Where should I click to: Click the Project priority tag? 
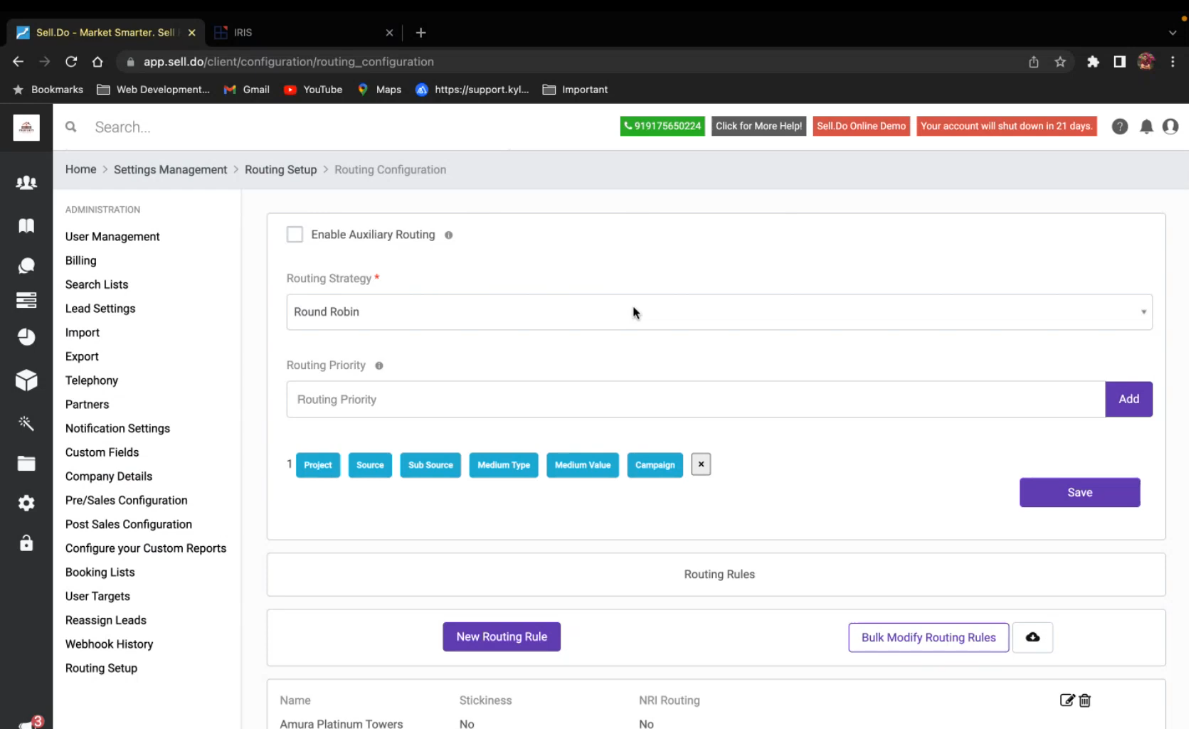coord(318,465)
